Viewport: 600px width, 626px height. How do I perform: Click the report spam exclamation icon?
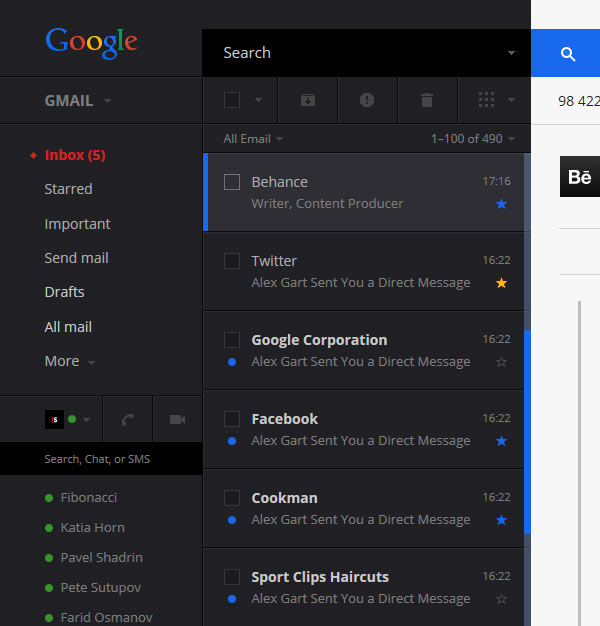point(367,100)
